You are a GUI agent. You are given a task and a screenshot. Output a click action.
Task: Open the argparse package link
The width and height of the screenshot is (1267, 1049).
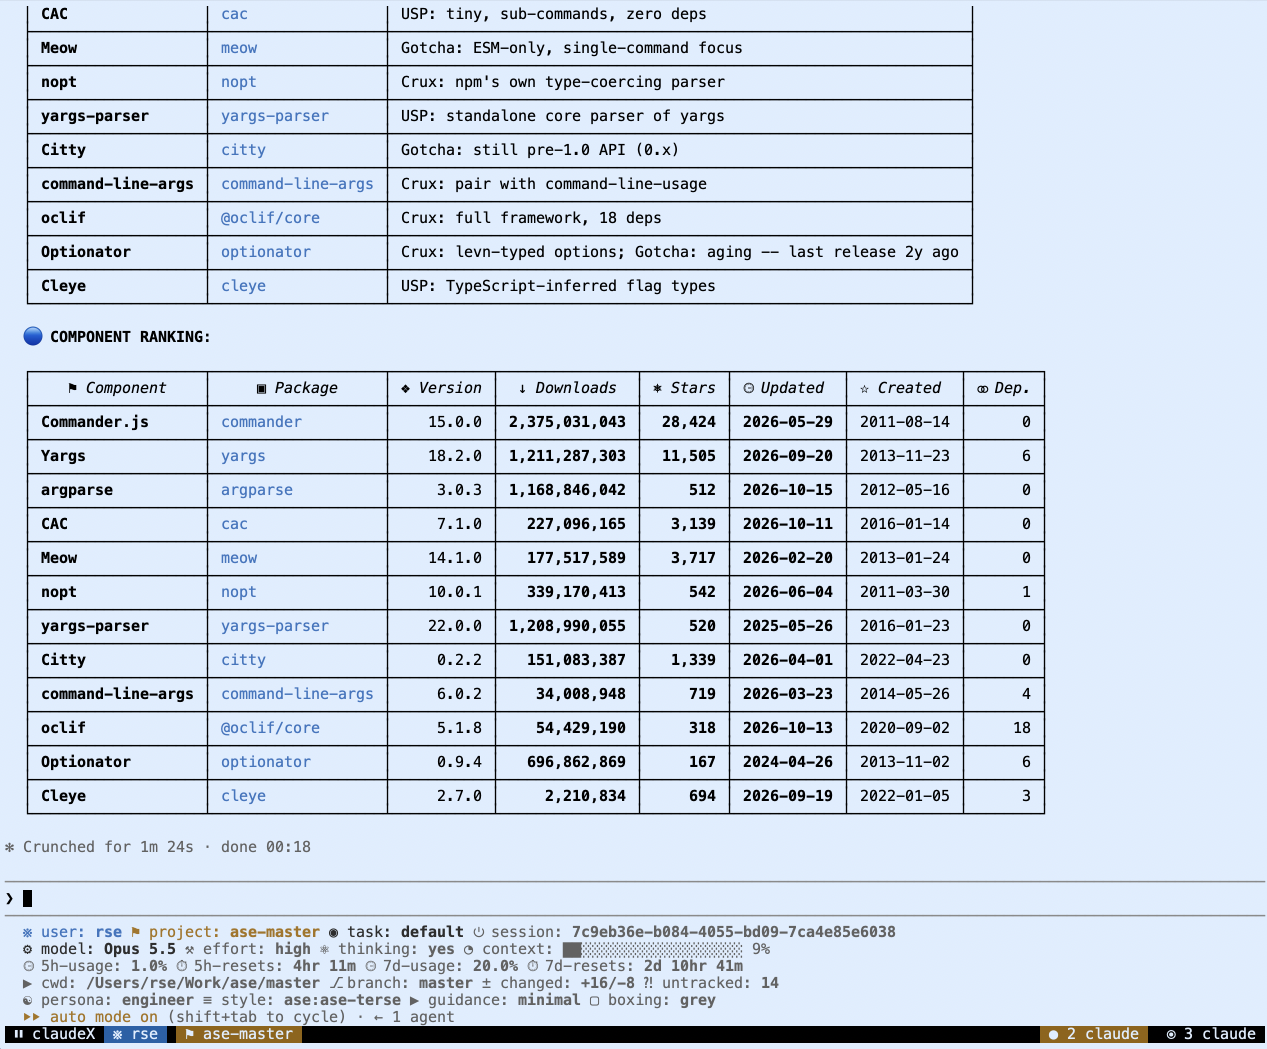pyautogui.click(x=257, y=490)
